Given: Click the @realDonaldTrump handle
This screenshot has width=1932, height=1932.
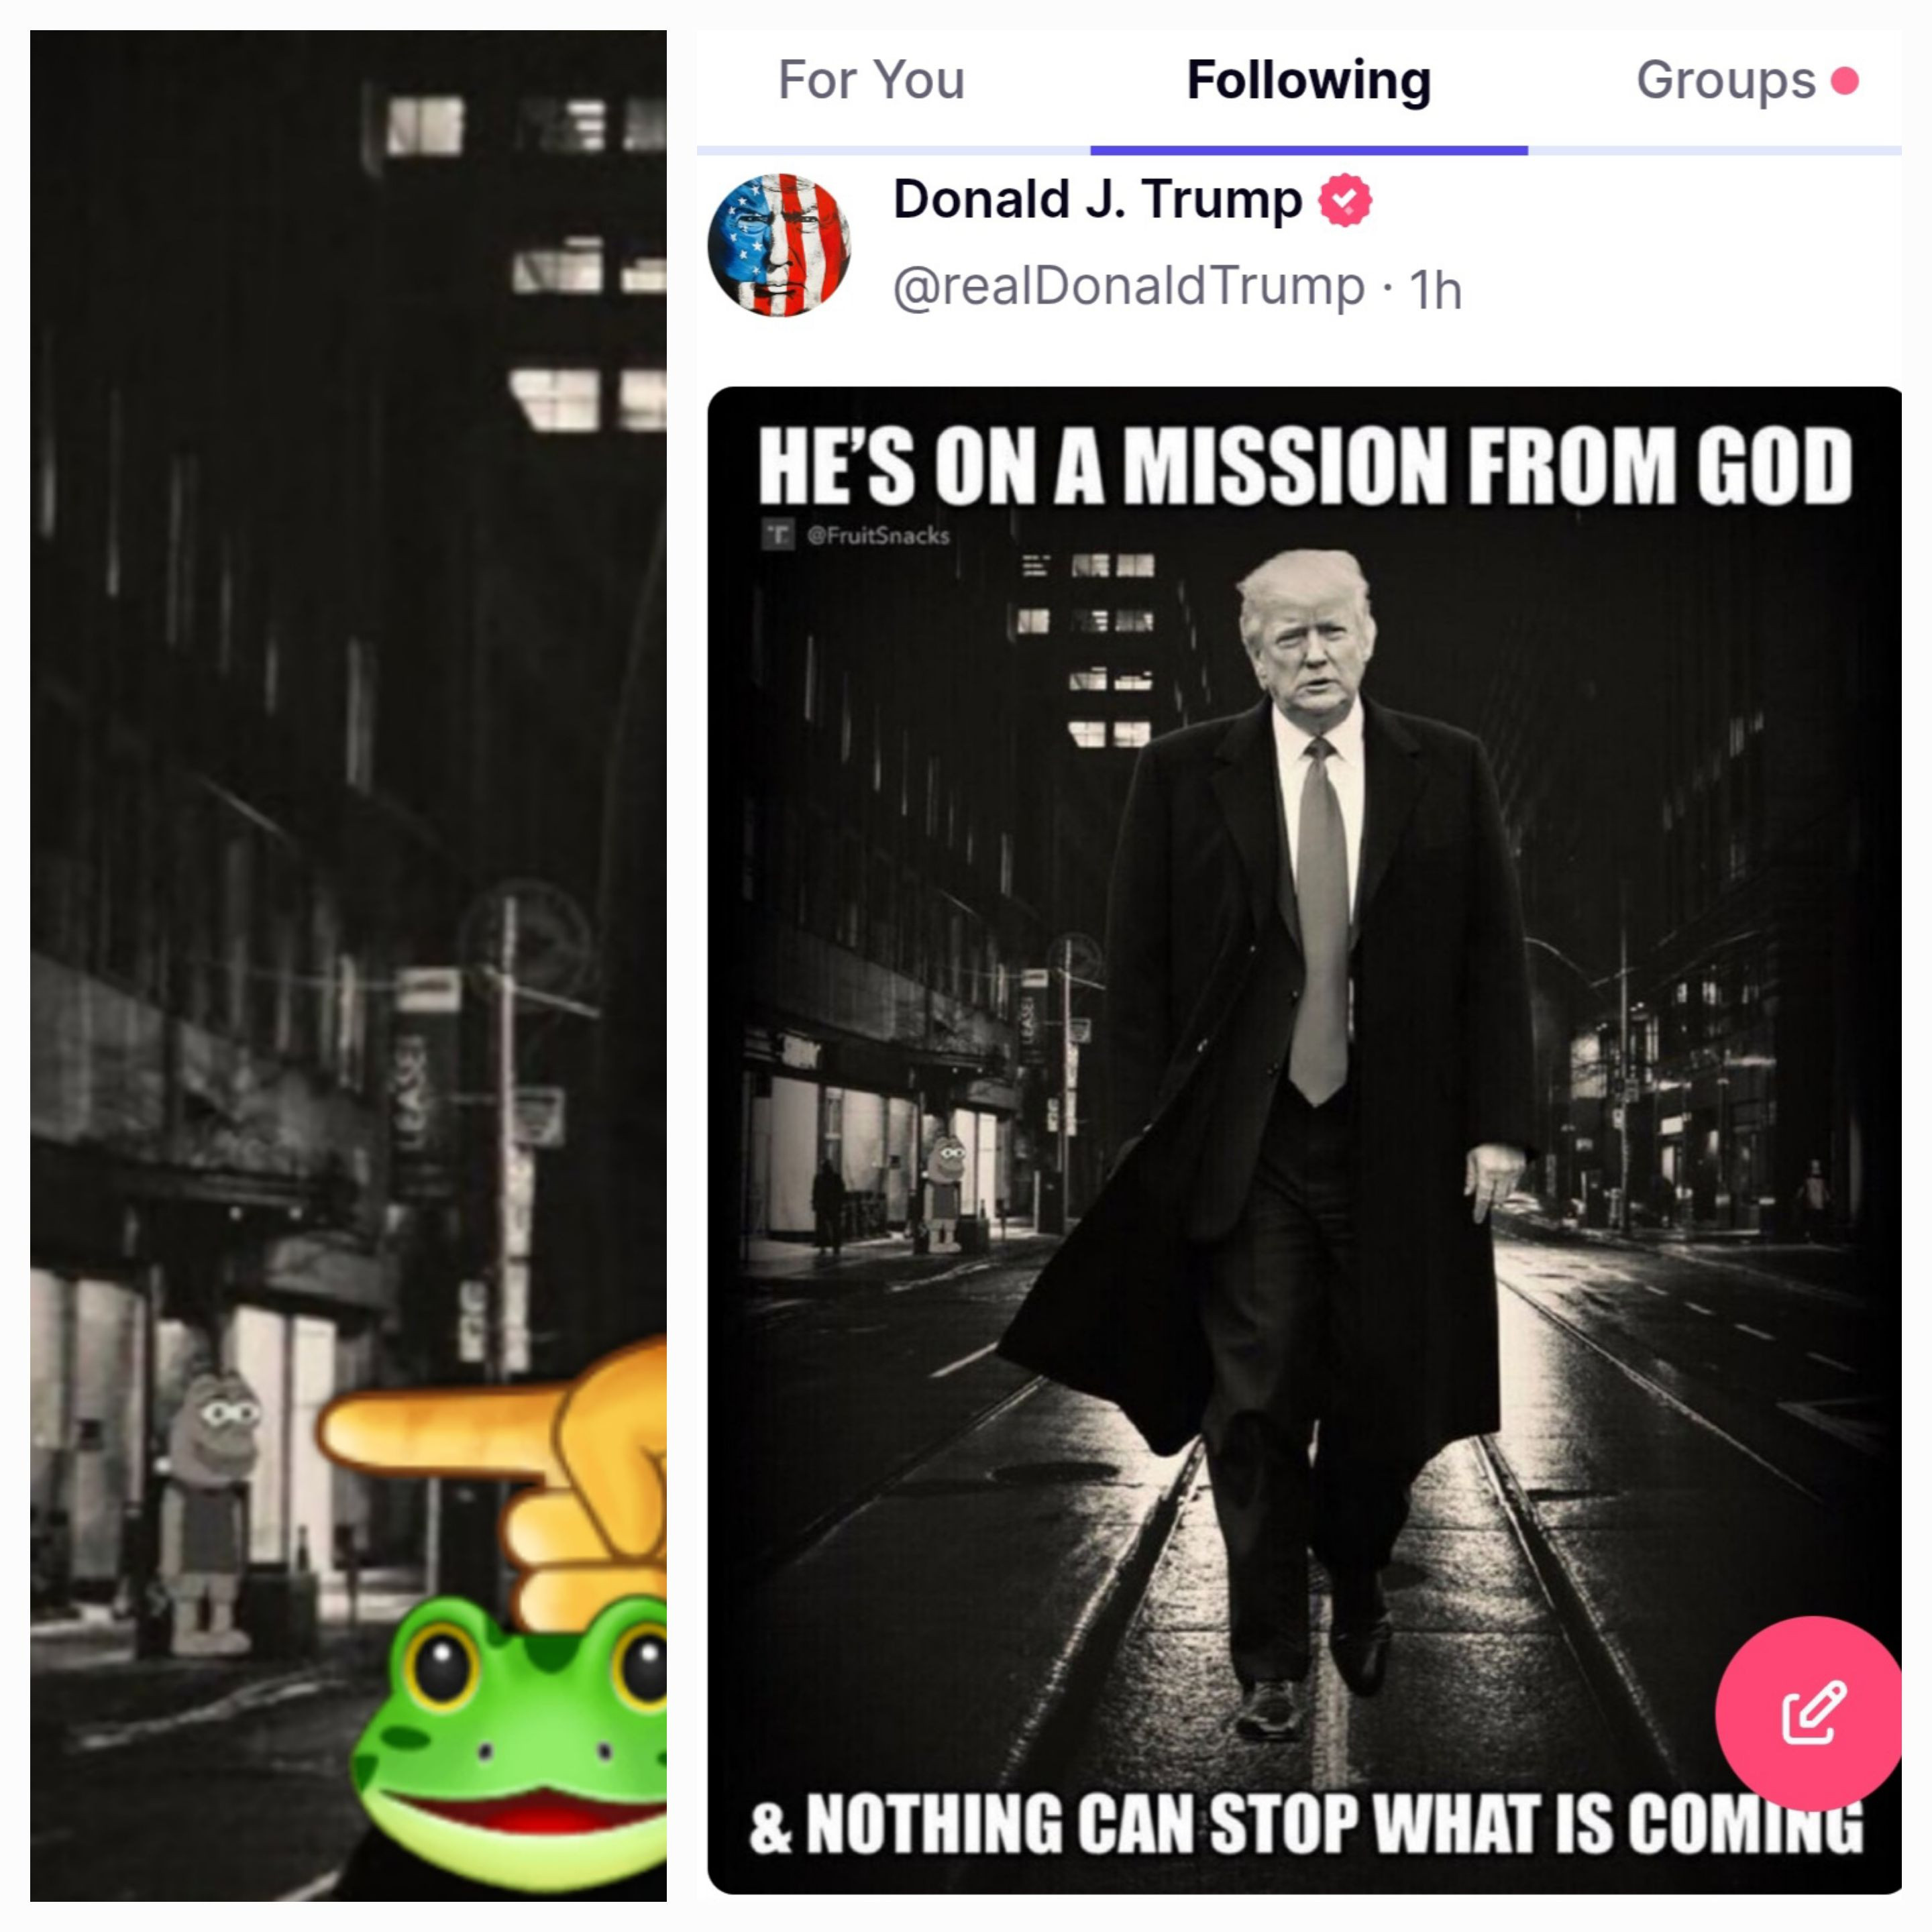Looking at the screenshot, I should 1128,287.
